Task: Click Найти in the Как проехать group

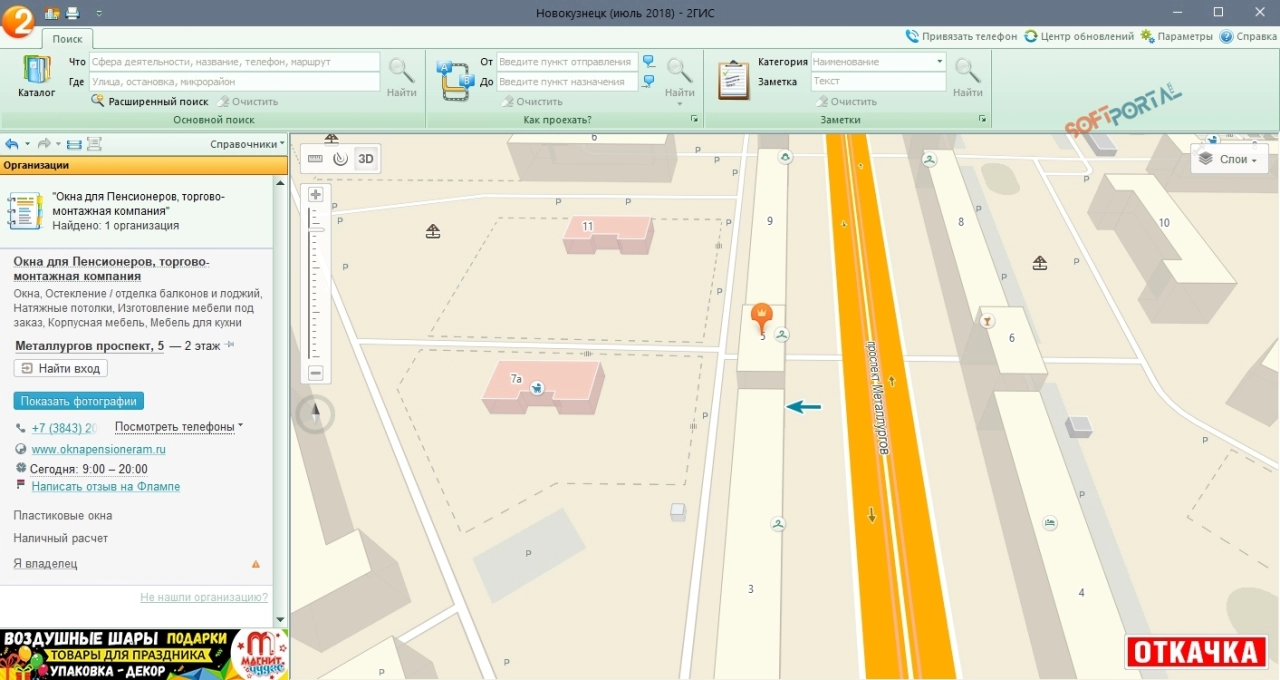Action: (679, 77)
